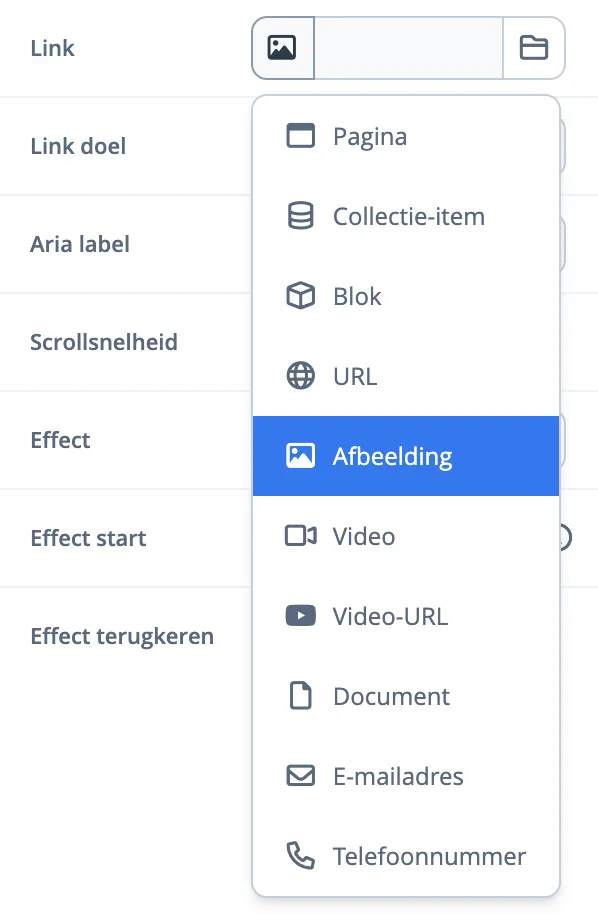Screen dimensions: 598x914
Task: Open the Link doel setting
Action: click(x=79, y=145)
